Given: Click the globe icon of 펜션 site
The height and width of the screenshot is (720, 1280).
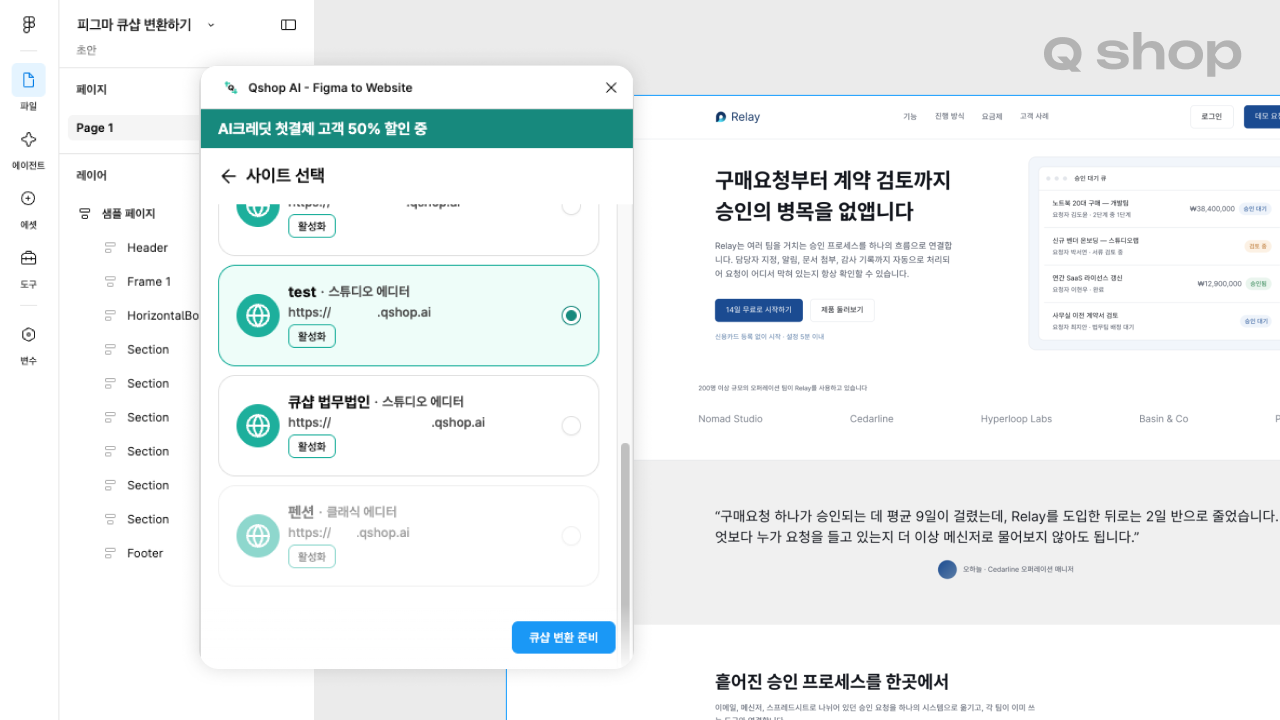Looking at the screenshot, I should pos(258,536).
